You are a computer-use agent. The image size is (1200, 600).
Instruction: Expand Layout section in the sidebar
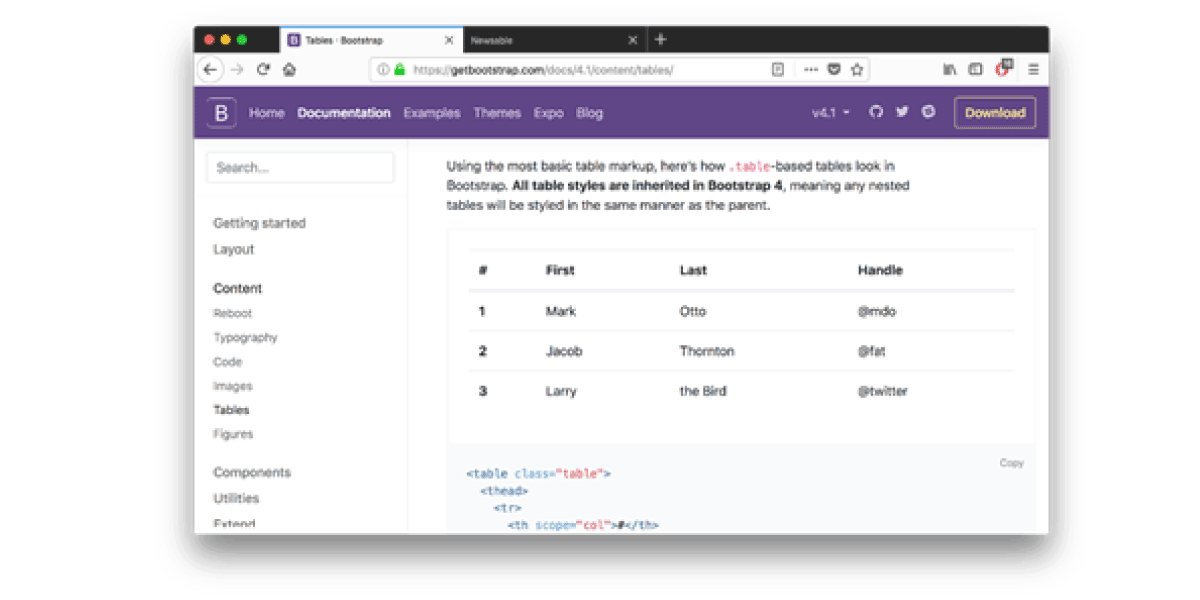point(234,249)
